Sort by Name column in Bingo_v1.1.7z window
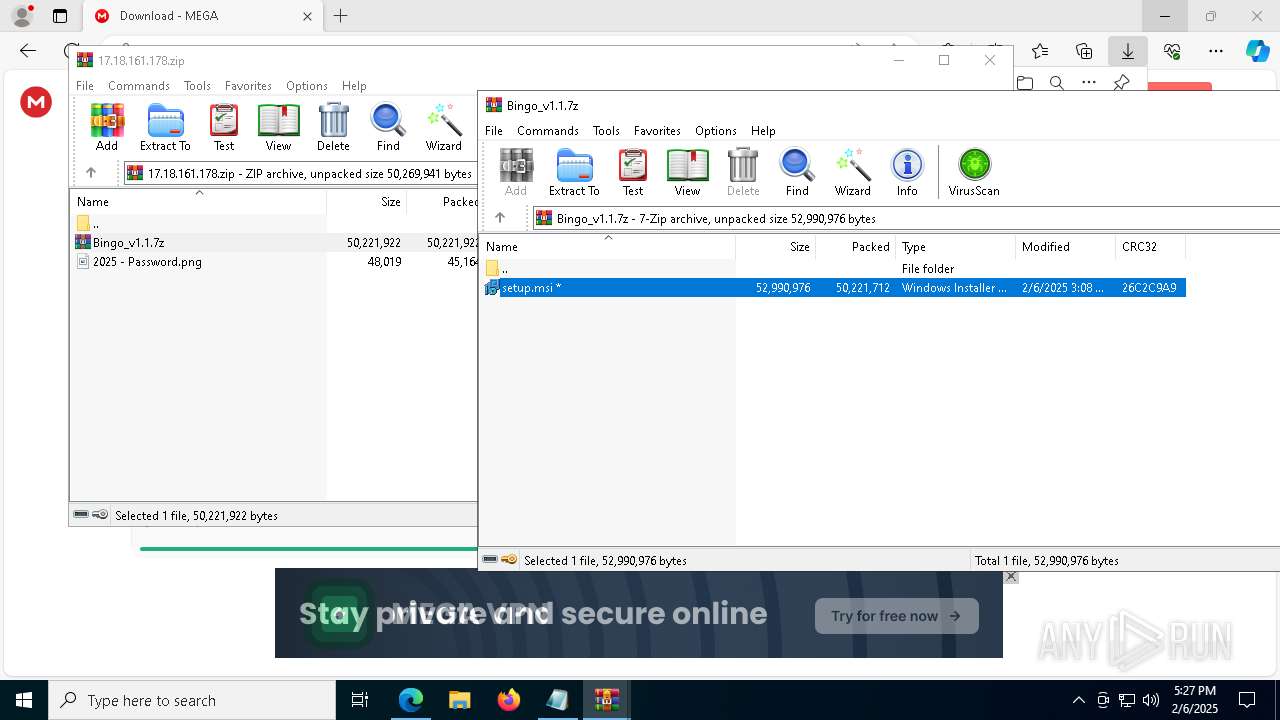Image resolution: width=1280 pixels, height=720 pixels. 608,246
